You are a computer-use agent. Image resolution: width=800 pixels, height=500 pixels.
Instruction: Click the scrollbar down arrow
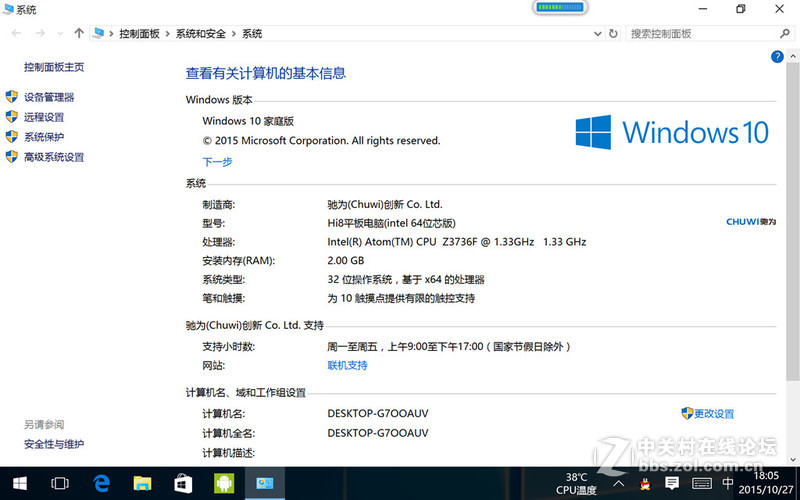pyautogui.click(x=793, y=460)
